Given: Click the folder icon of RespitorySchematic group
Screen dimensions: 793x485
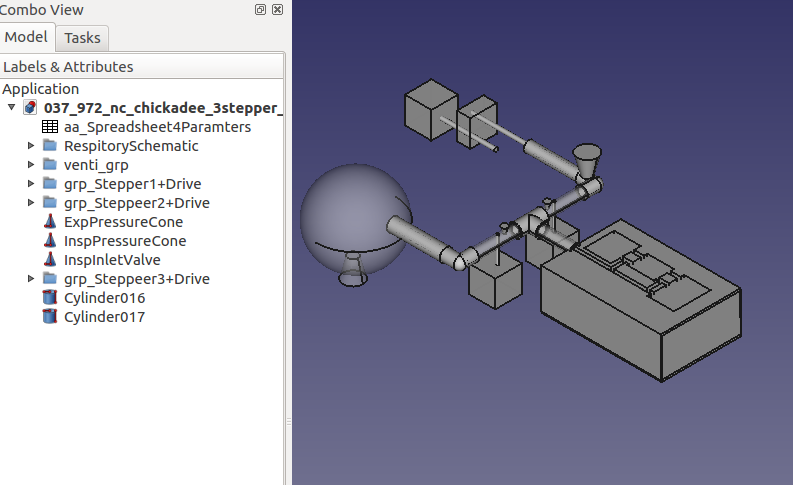Looking at the screenshot, I should pos(50,146).
